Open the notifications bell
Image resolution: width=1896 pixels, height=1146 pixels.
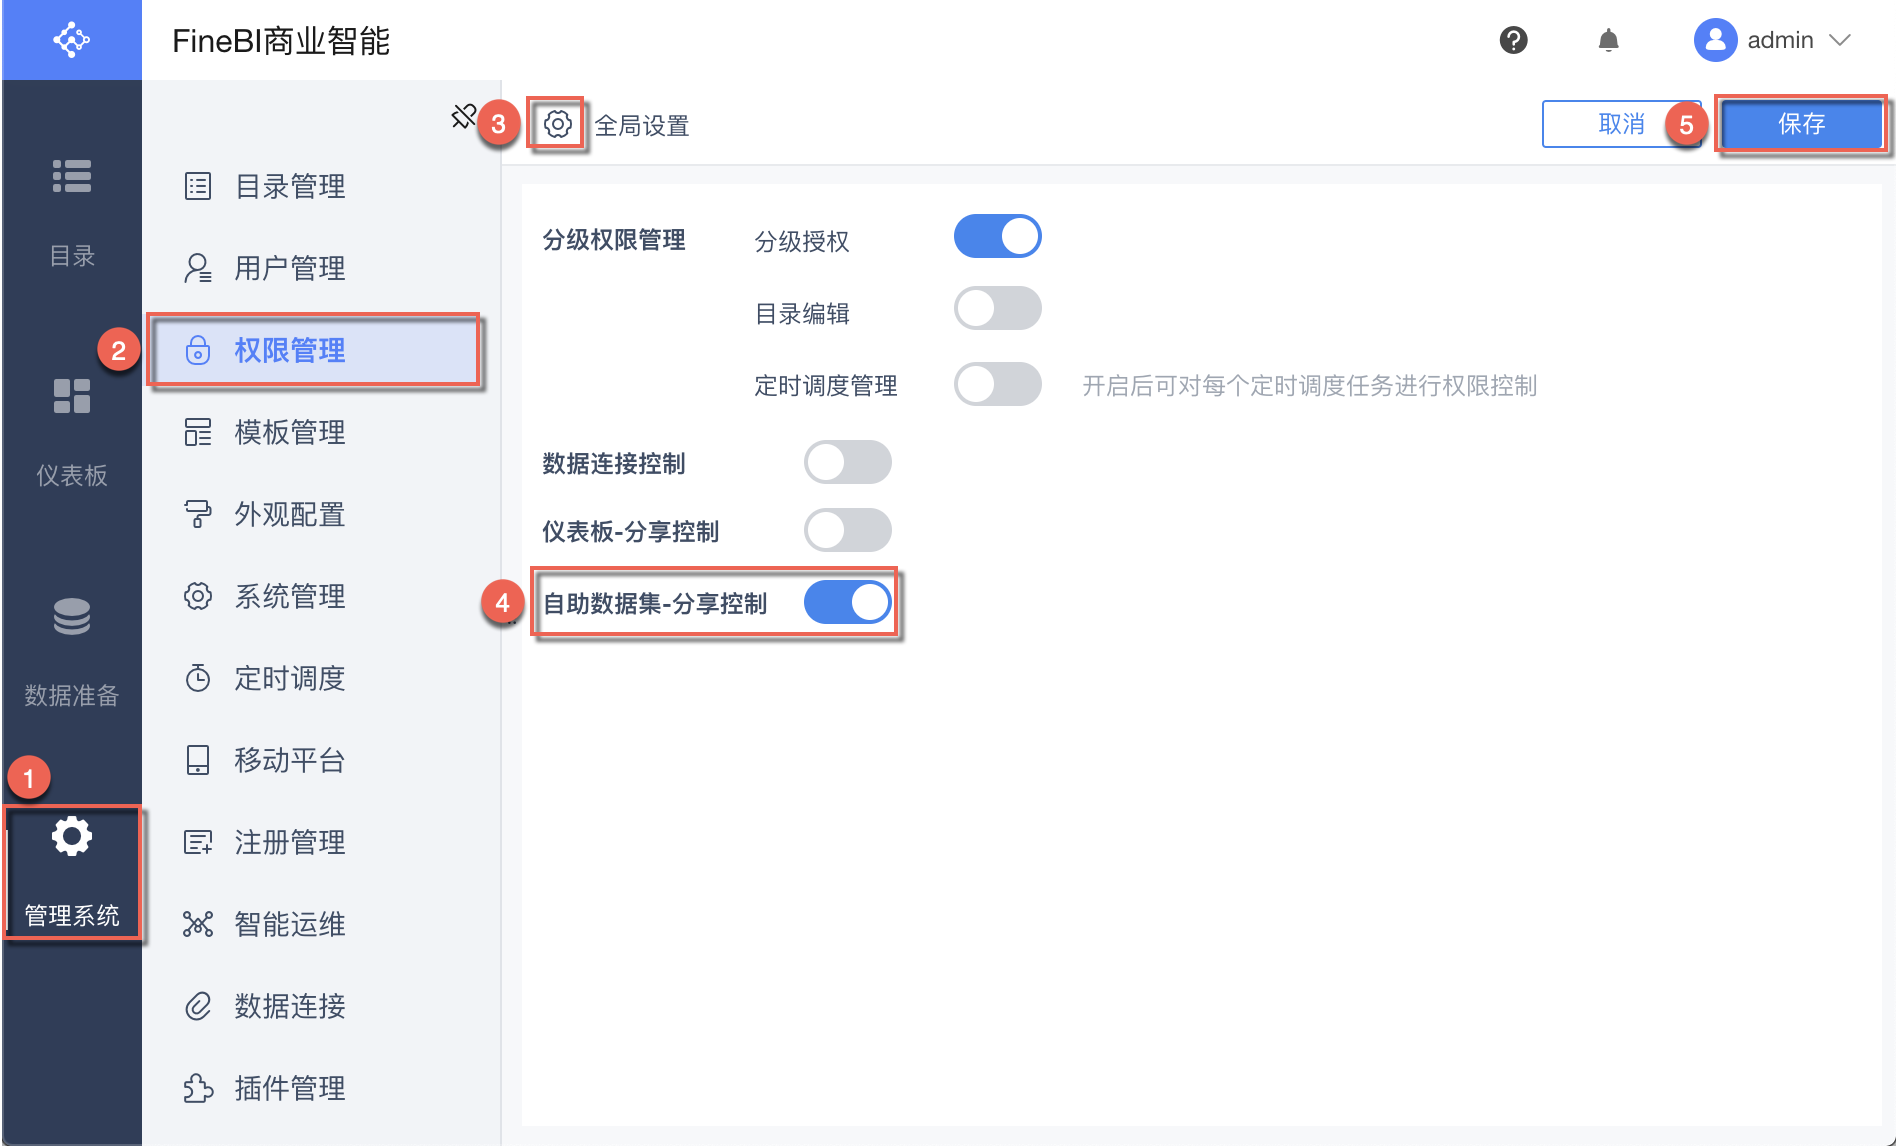click(1608, 40)
